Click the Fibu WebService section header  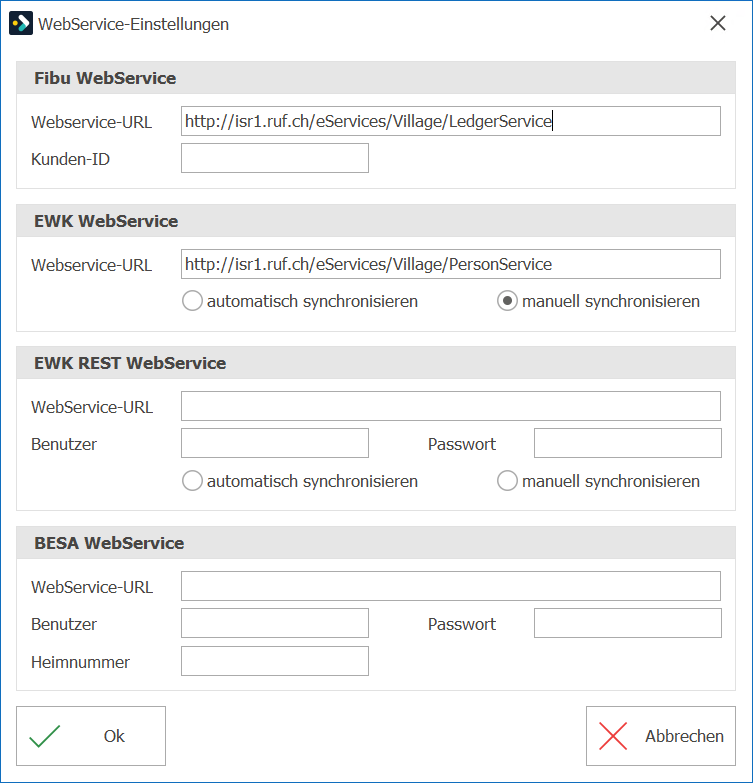376,78
